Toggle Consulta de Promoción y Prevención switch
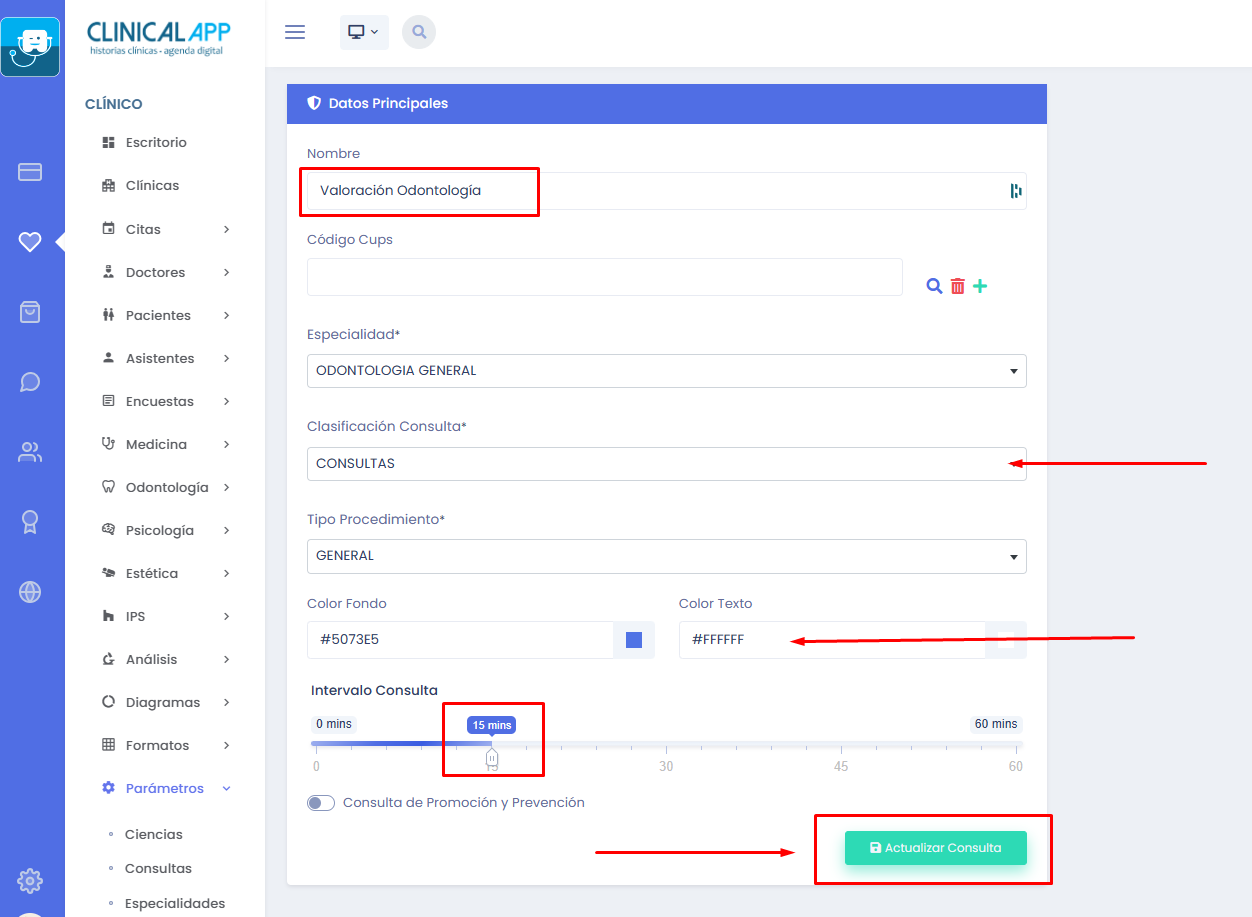 (x=321, y=803)
